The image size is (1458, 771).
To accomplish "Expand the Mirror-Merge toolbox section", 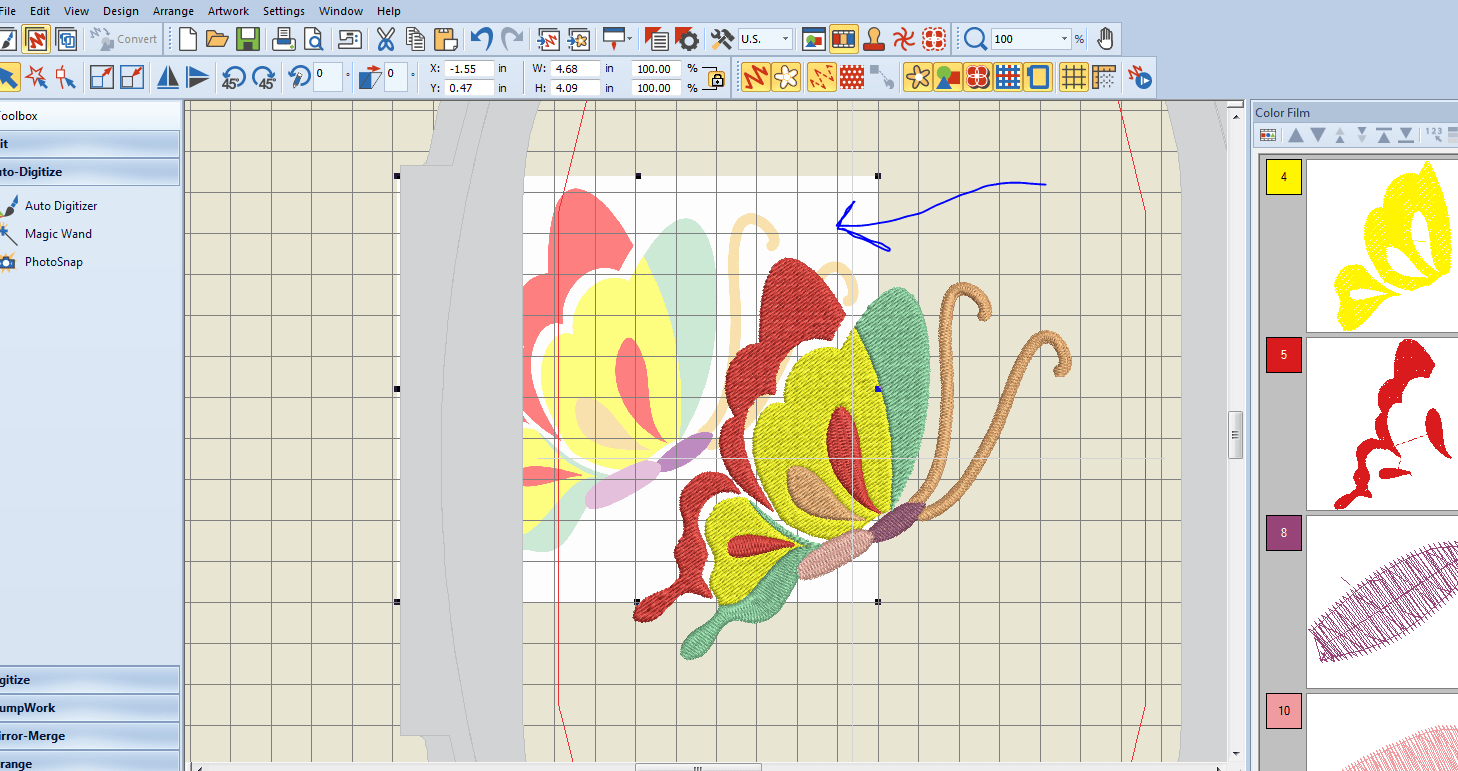I will (x=90, y=735).
